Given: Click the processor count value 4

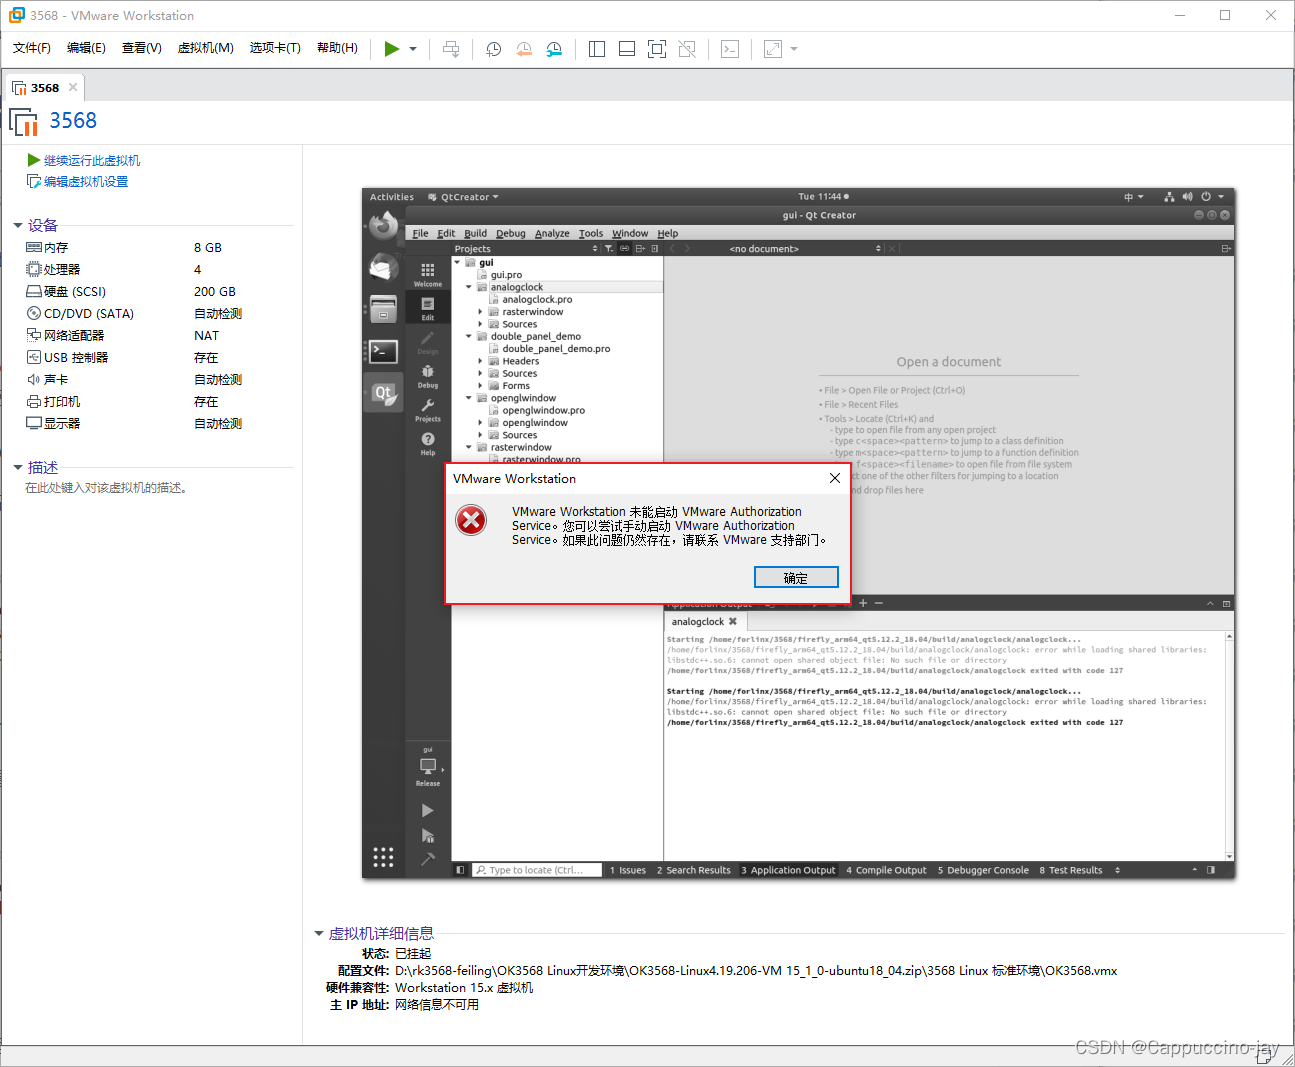Looking at the screenshot, I should 197,270.
